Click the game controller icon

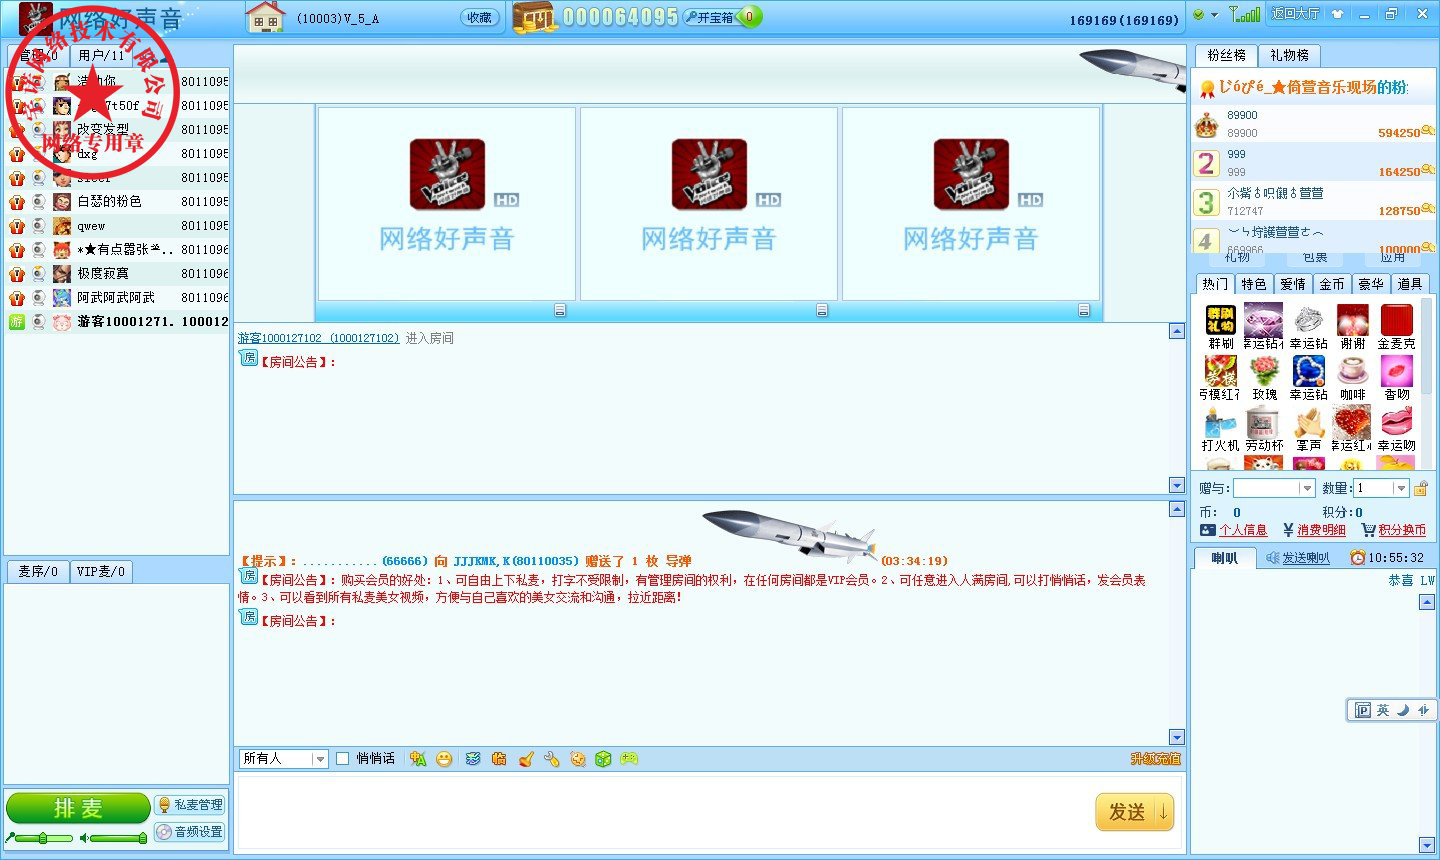pyautogui.click(x=629, y=759)
